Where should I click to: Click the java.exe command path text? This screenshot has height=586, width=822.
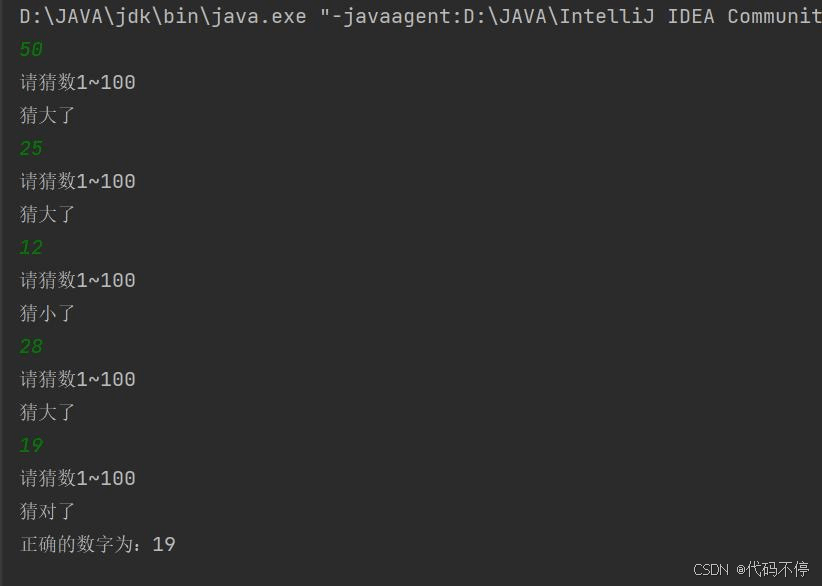coord(165,17)
